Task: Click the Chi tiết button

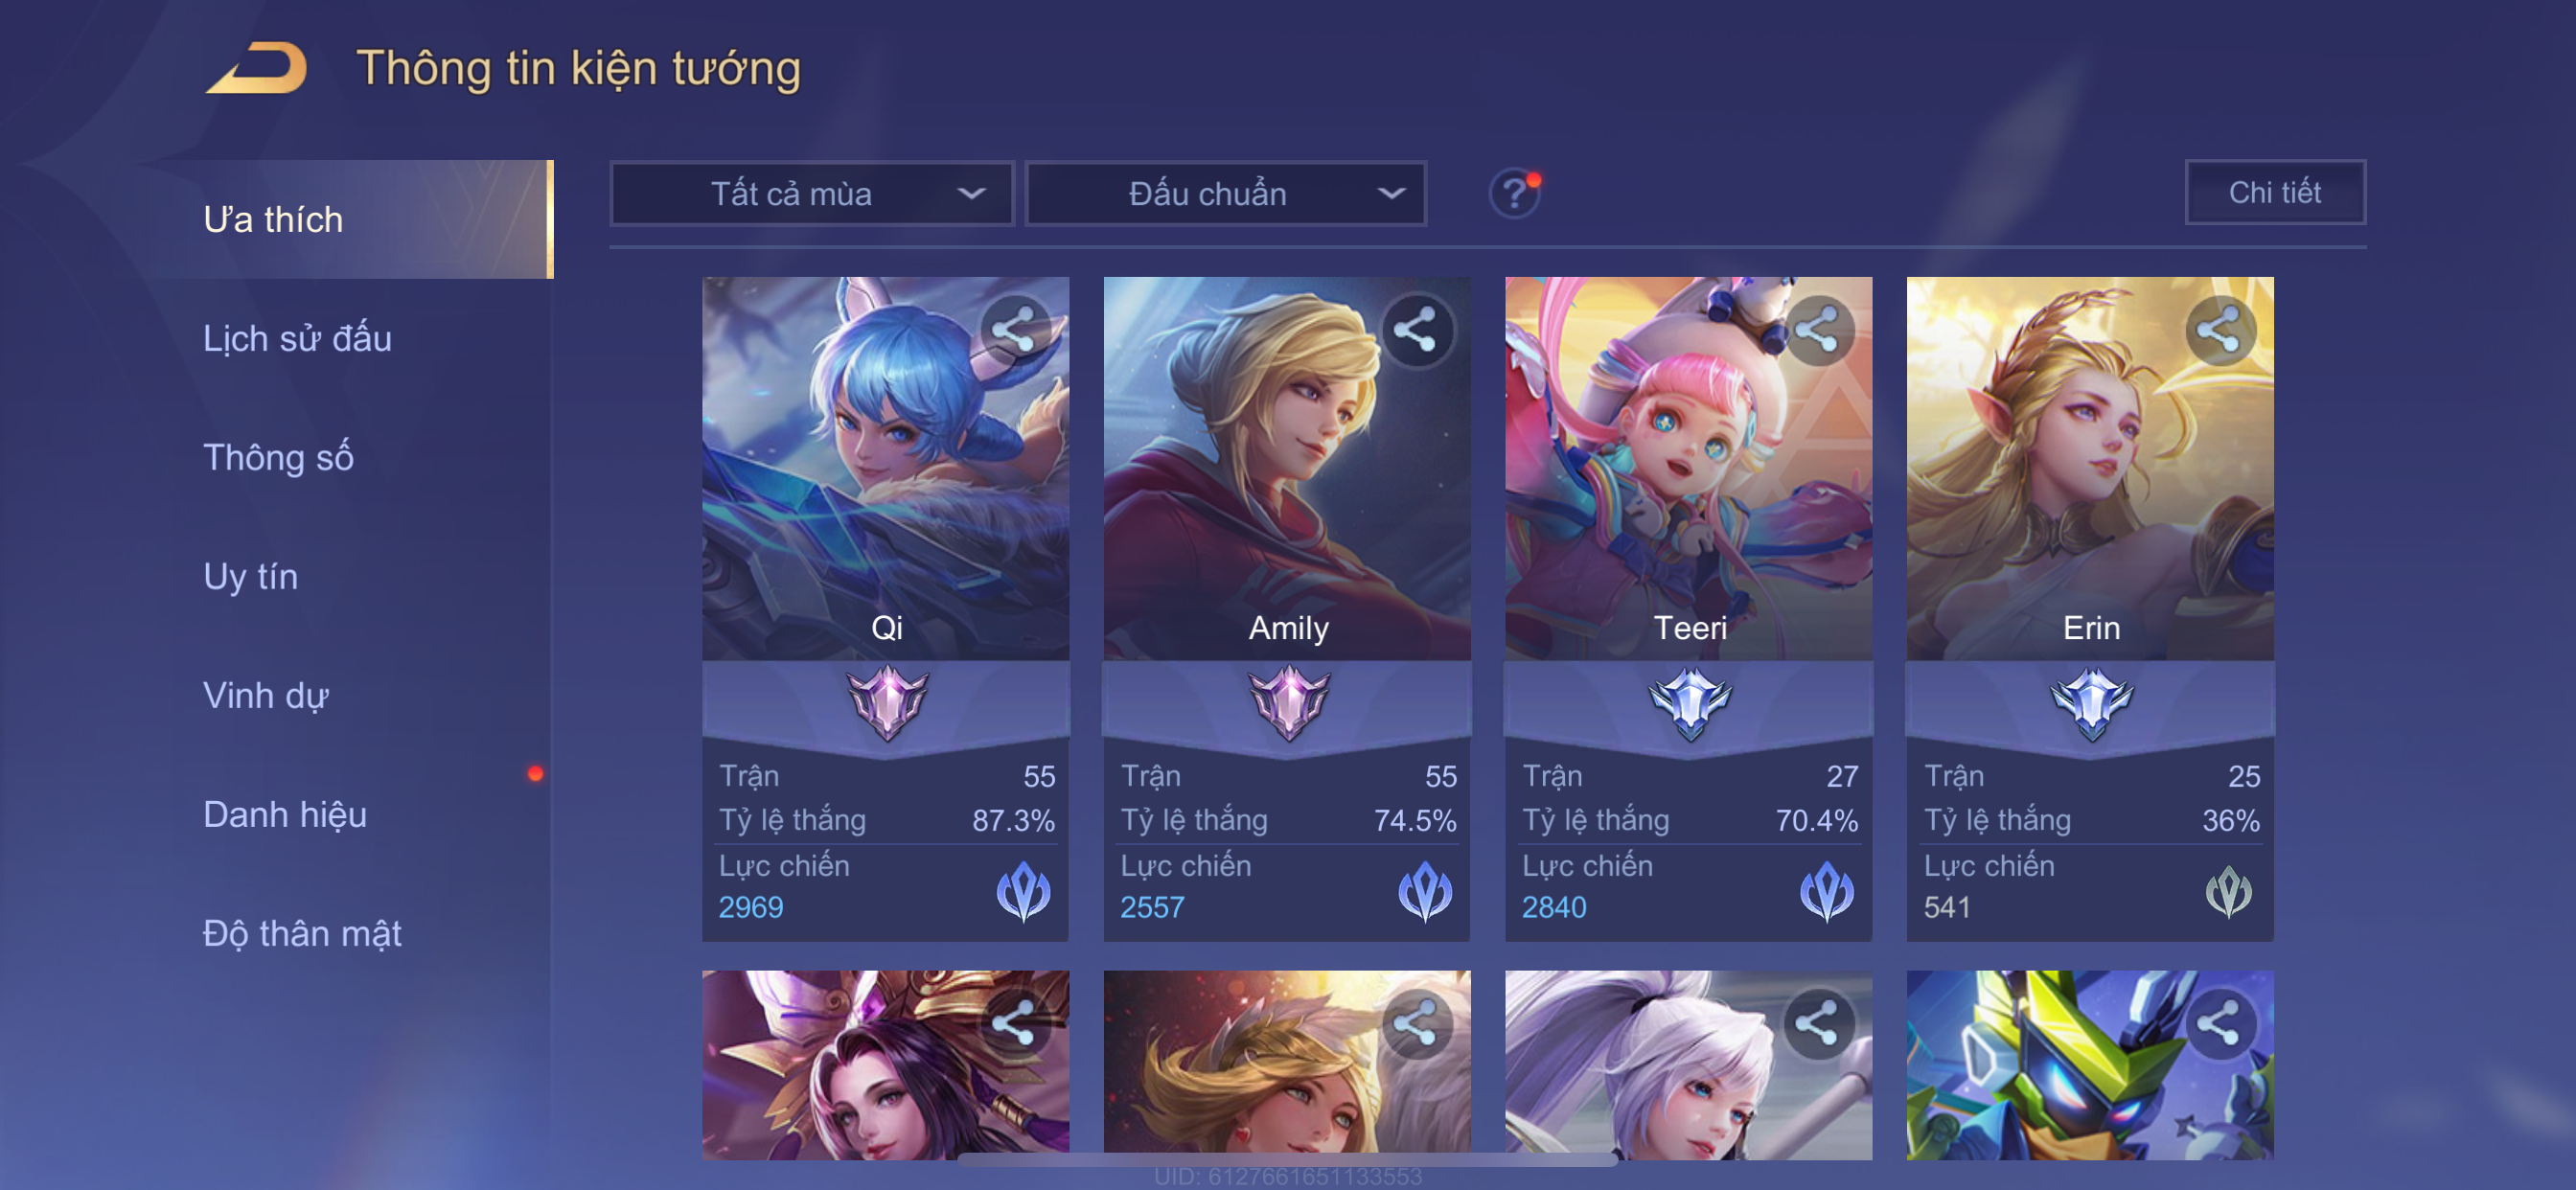Action: click(2275, 192)
